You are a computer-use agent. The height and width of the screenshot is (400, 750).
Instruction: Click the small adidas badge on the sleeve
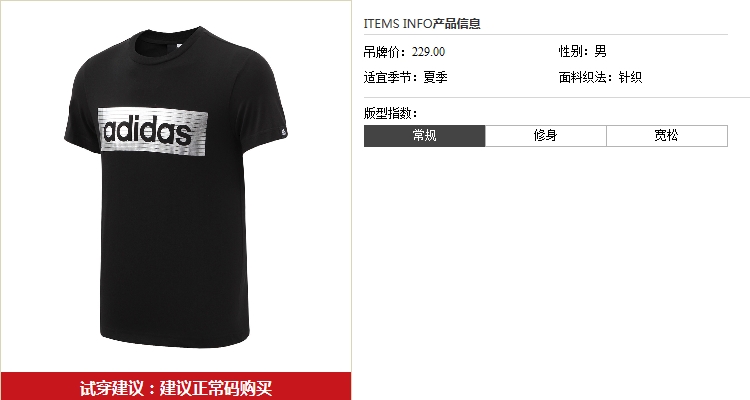(283, 132)
